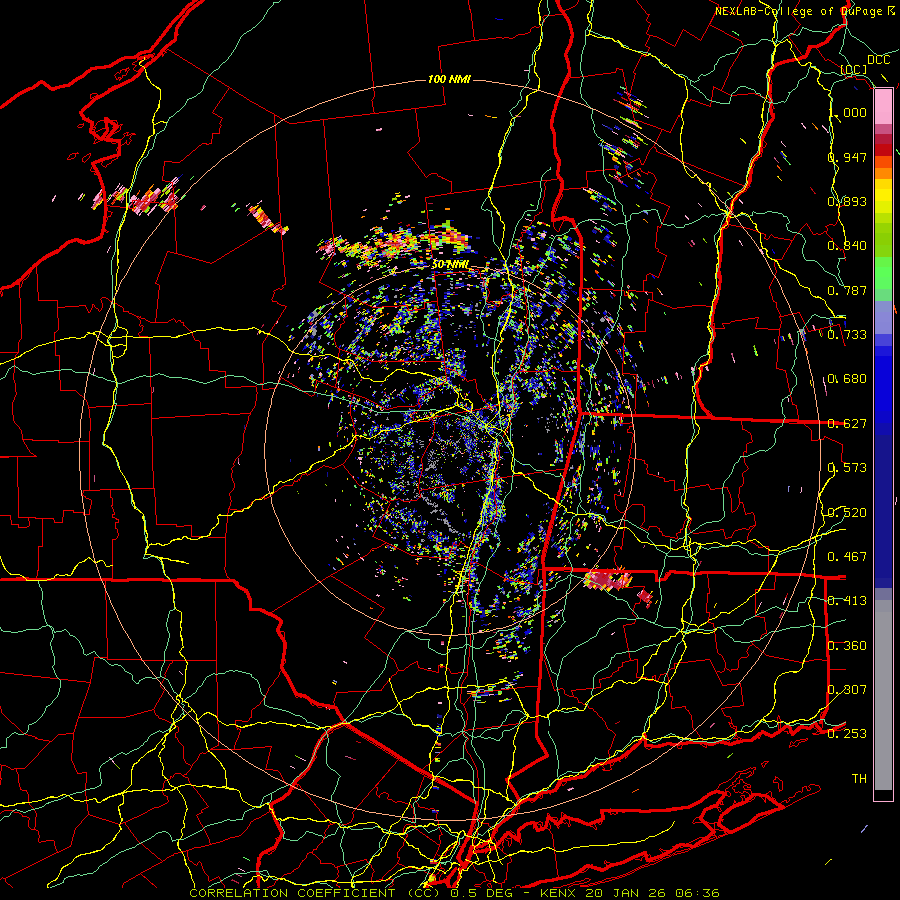The height and width of the screenshot is (900, 900).
Task: Click the 0.307 legend value
Action: tap(847, 689)
